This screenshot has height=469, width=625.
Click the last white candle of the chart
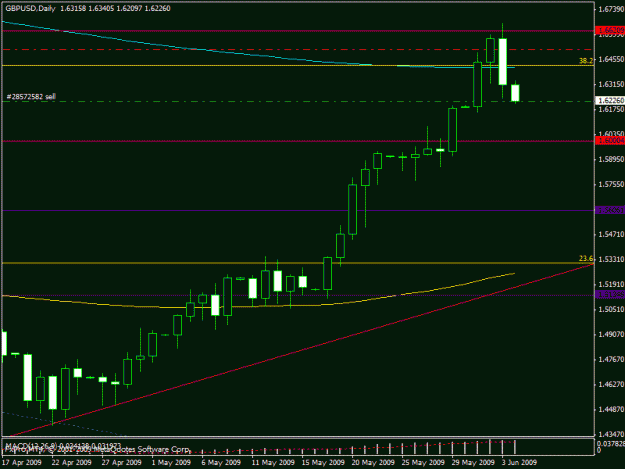(x=515, y=93)
